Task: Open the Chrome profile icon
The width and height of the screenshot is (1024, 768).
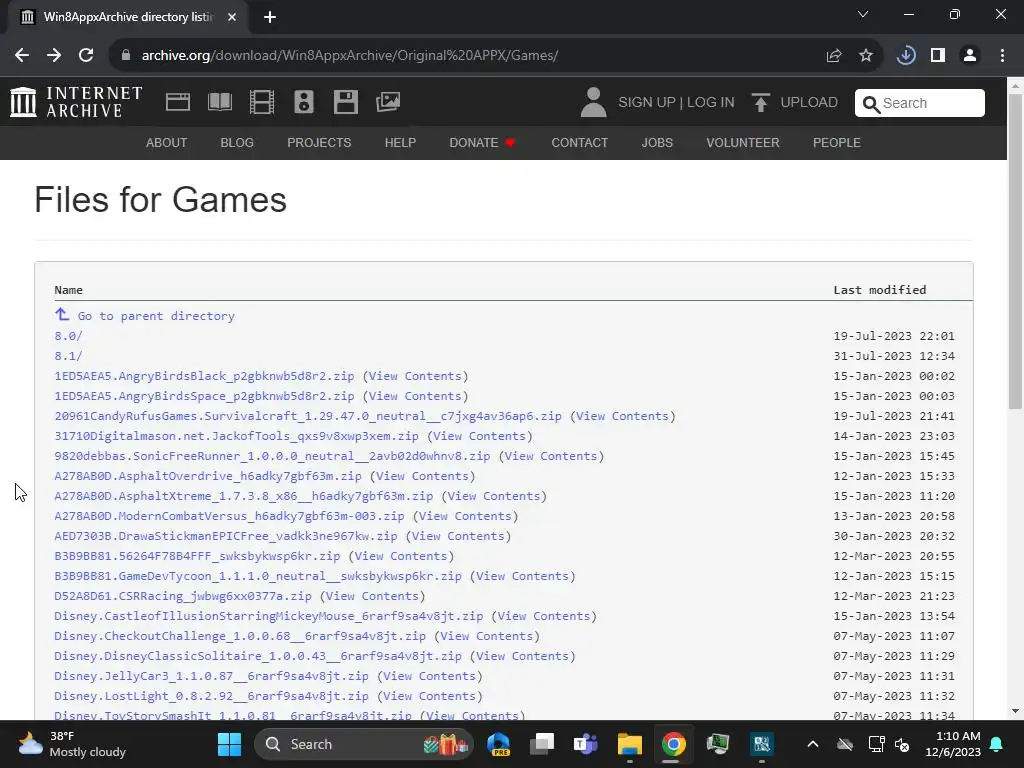Action: [970, 56]
